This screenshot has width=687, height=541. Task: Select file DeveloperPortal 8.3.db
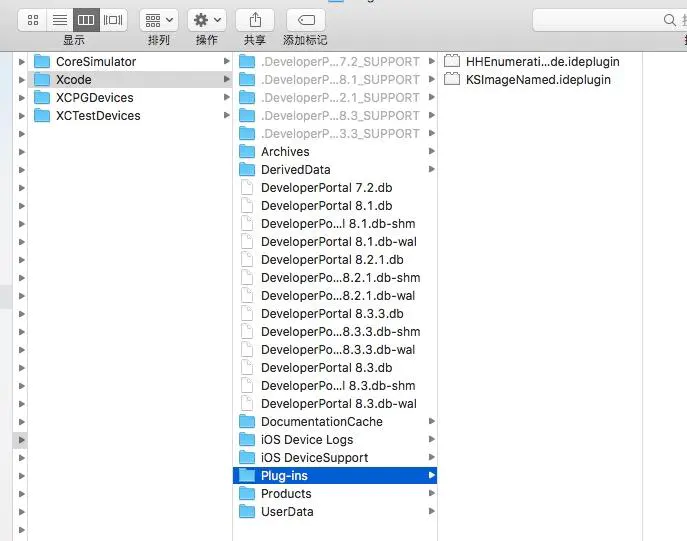coord(335,368)
